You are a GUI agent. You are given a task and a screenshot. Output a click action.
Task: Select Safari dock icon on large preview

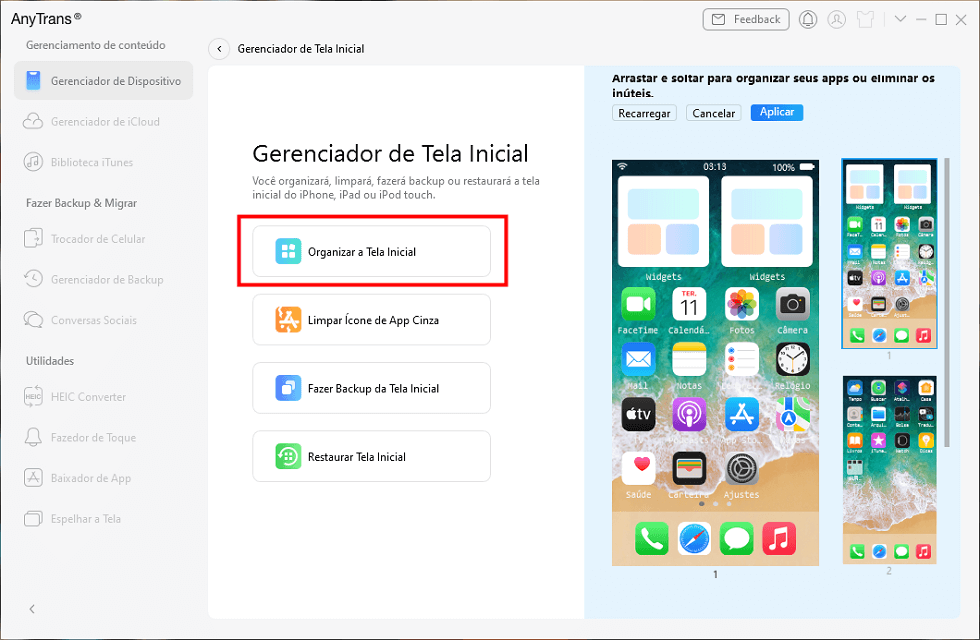694,538
